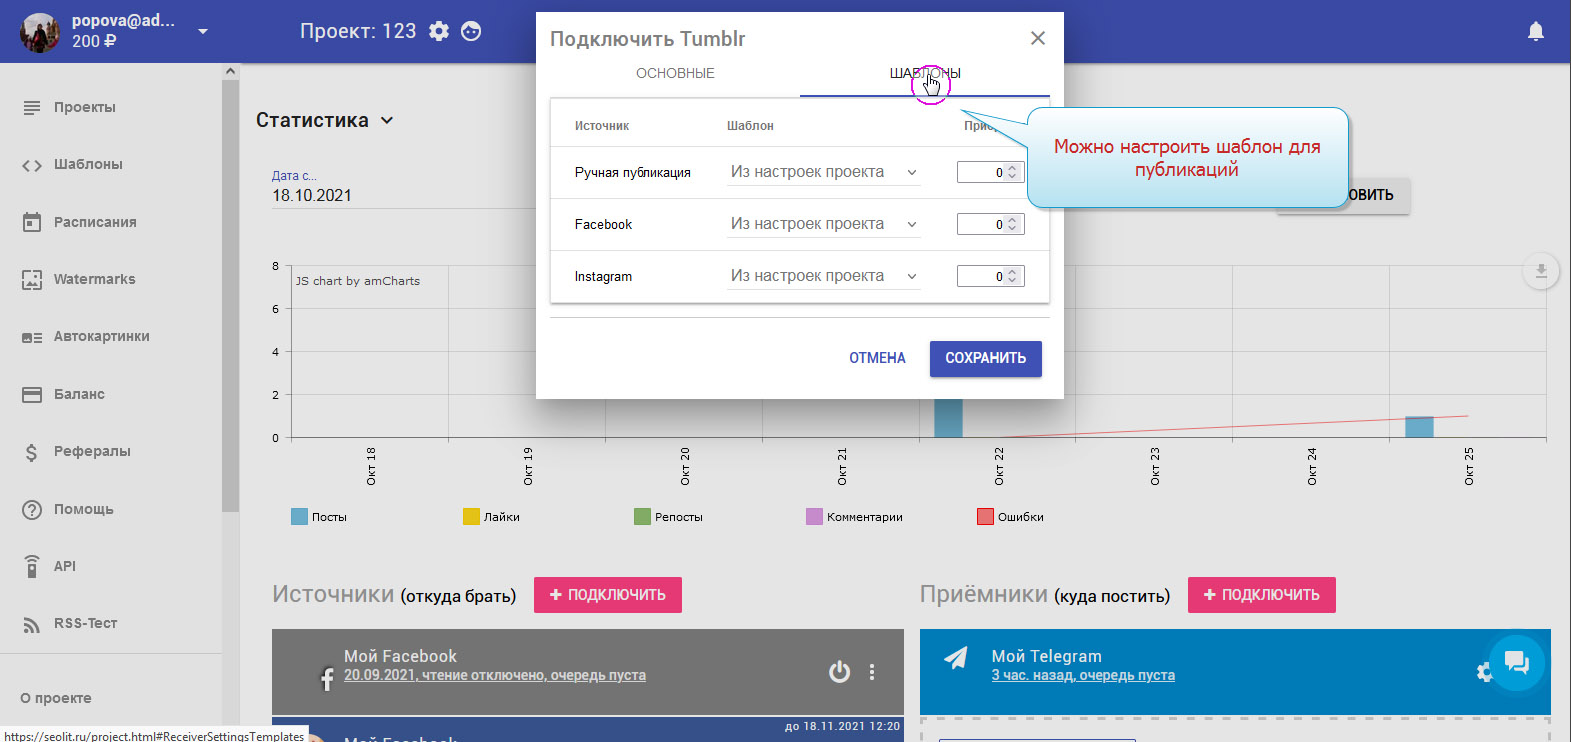
Task: Open the chat support bubble
Action: (1516, 662)
